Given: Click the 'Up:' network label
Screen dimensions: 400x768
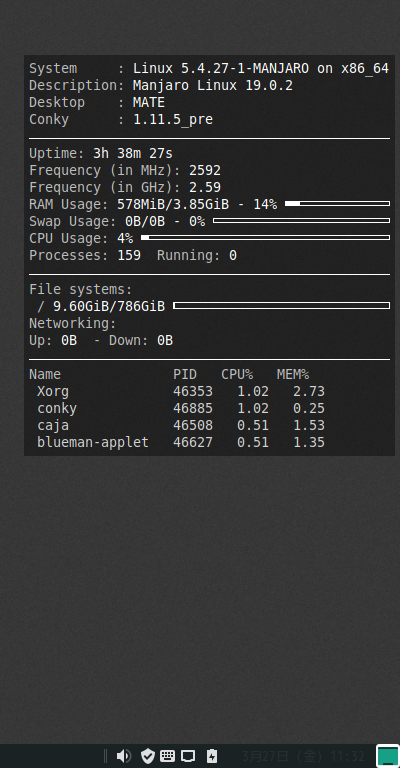Looking at the screenshot, I should (41, 341).
